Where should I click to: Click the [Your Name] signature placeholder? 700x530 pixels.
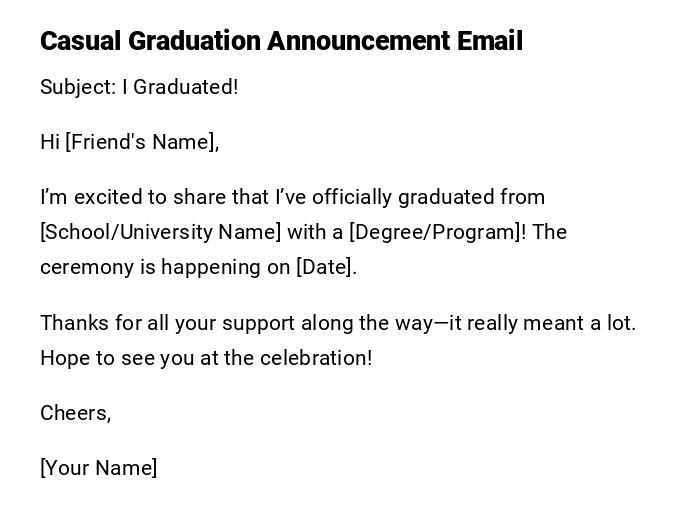[x=98, y=468]
